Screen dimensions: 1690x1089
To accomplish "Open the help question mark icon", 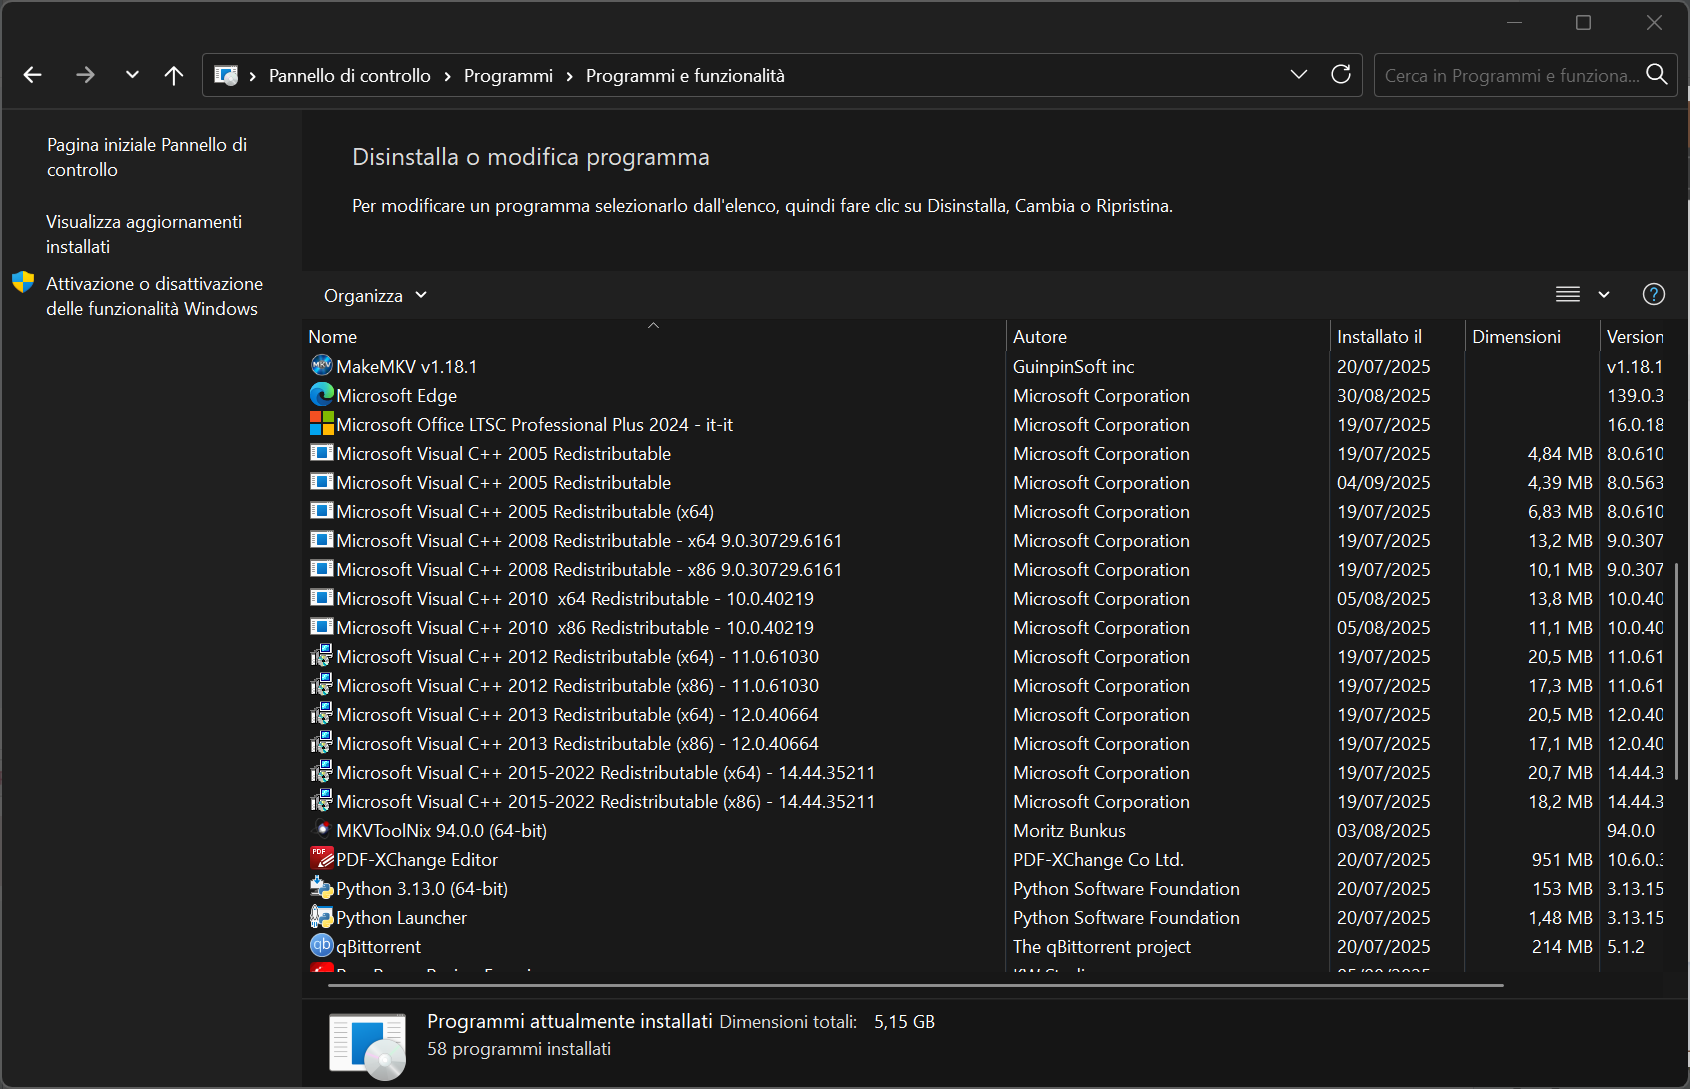I will click(x=1653, y=294).
